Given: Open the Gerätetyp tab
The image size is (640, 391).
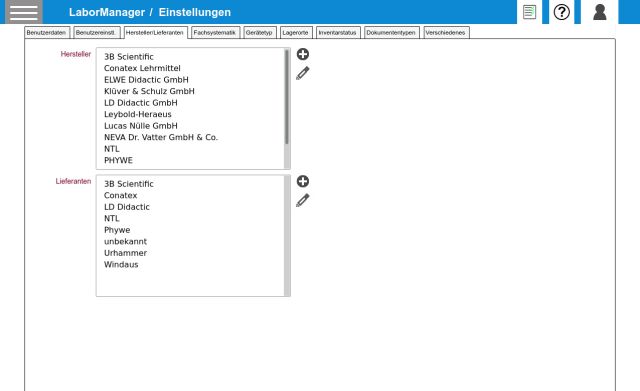Looking at the screenshot, I should [x=260, y=33].
